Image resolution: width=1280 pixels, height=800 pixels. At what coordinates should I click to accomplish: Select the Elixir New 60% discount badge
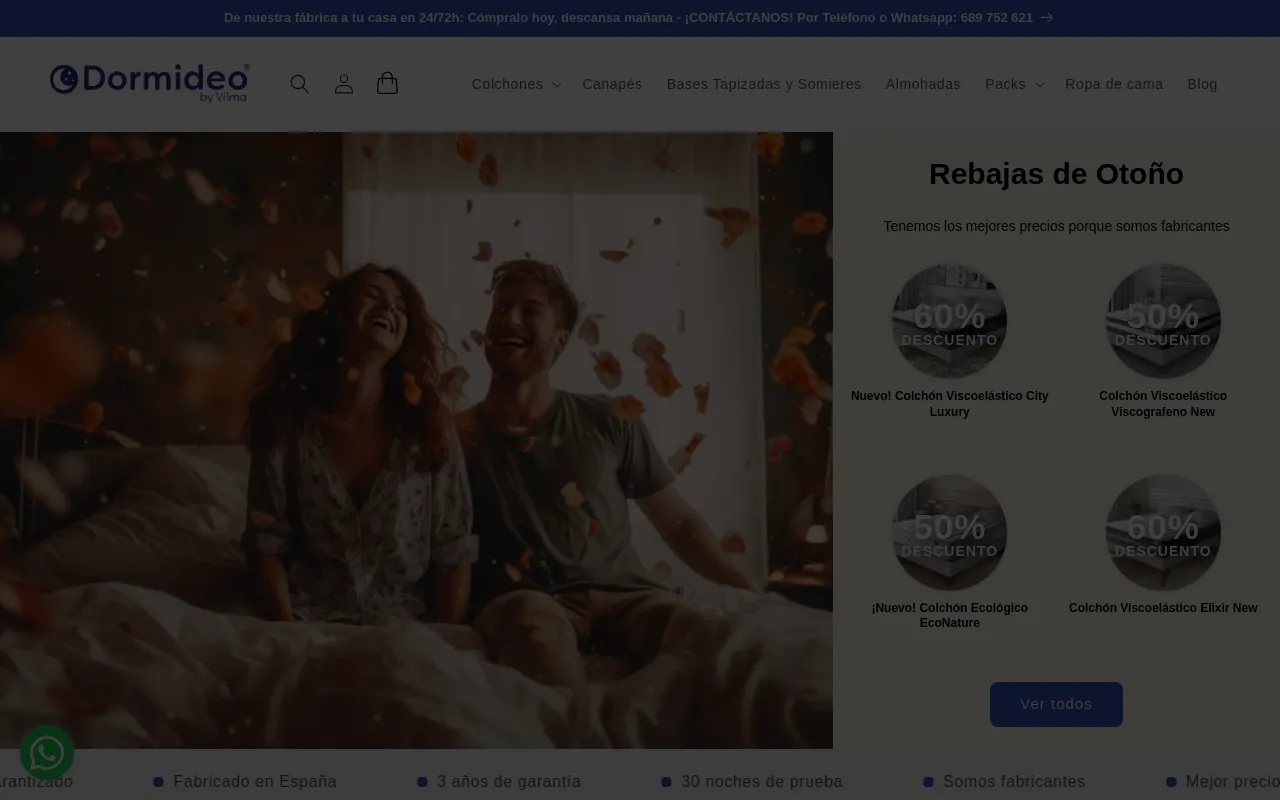pyautogui.click(x=1162, y=533)
